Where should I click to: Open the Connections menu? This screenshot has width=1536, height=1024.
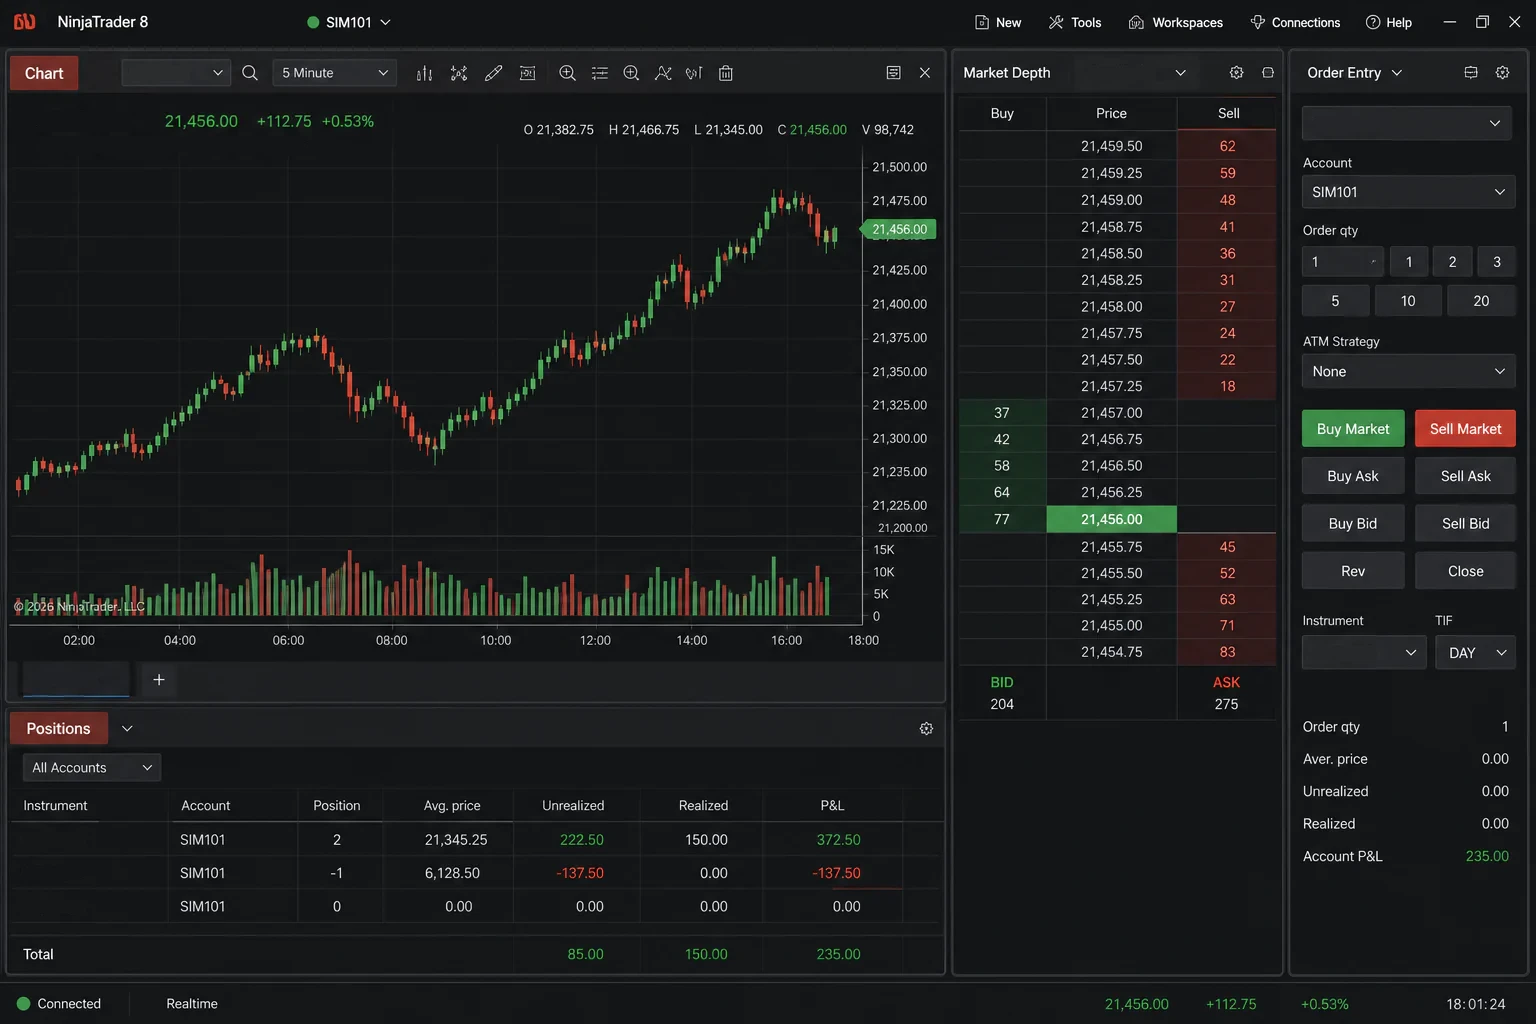click(1295, 22)
